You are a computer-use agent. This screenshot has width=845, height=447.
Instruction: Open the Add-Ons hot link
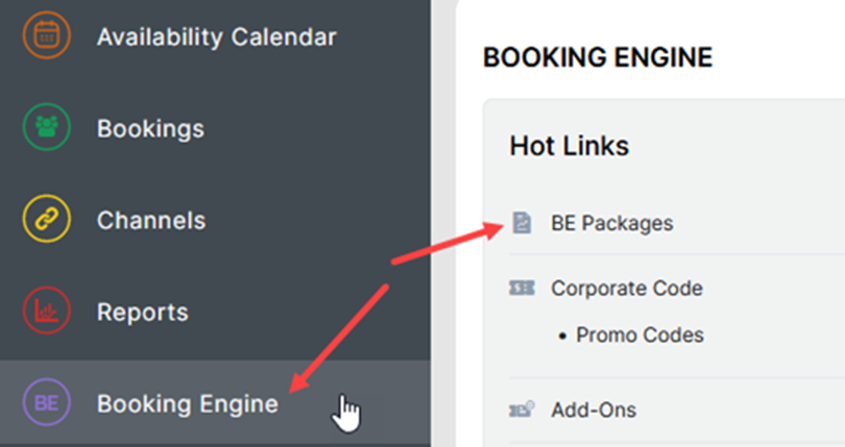pyautogui.click(x=593, y=410)
